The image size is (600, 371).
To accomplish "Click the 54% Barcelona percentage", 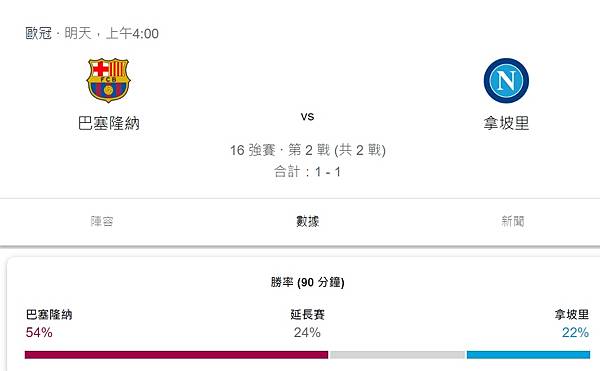I will click(39, 332).
